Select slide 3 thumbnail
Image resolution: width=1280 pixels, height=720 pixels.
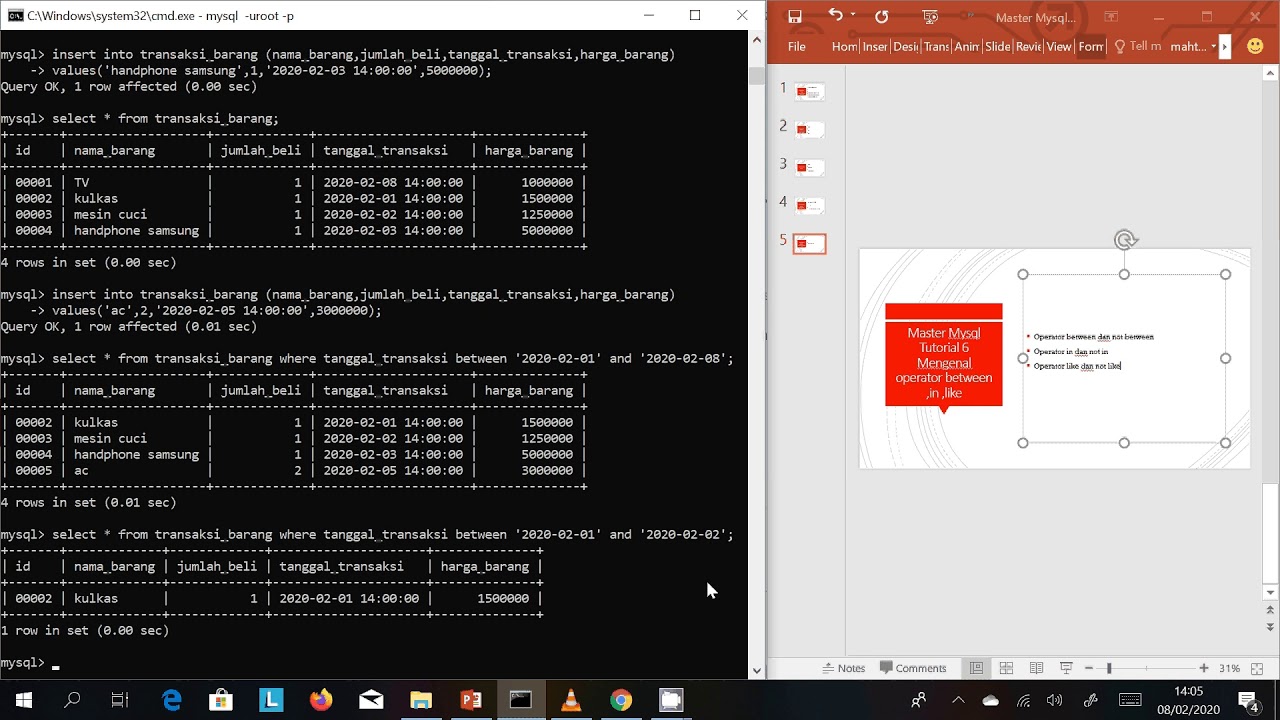(809, 168)
